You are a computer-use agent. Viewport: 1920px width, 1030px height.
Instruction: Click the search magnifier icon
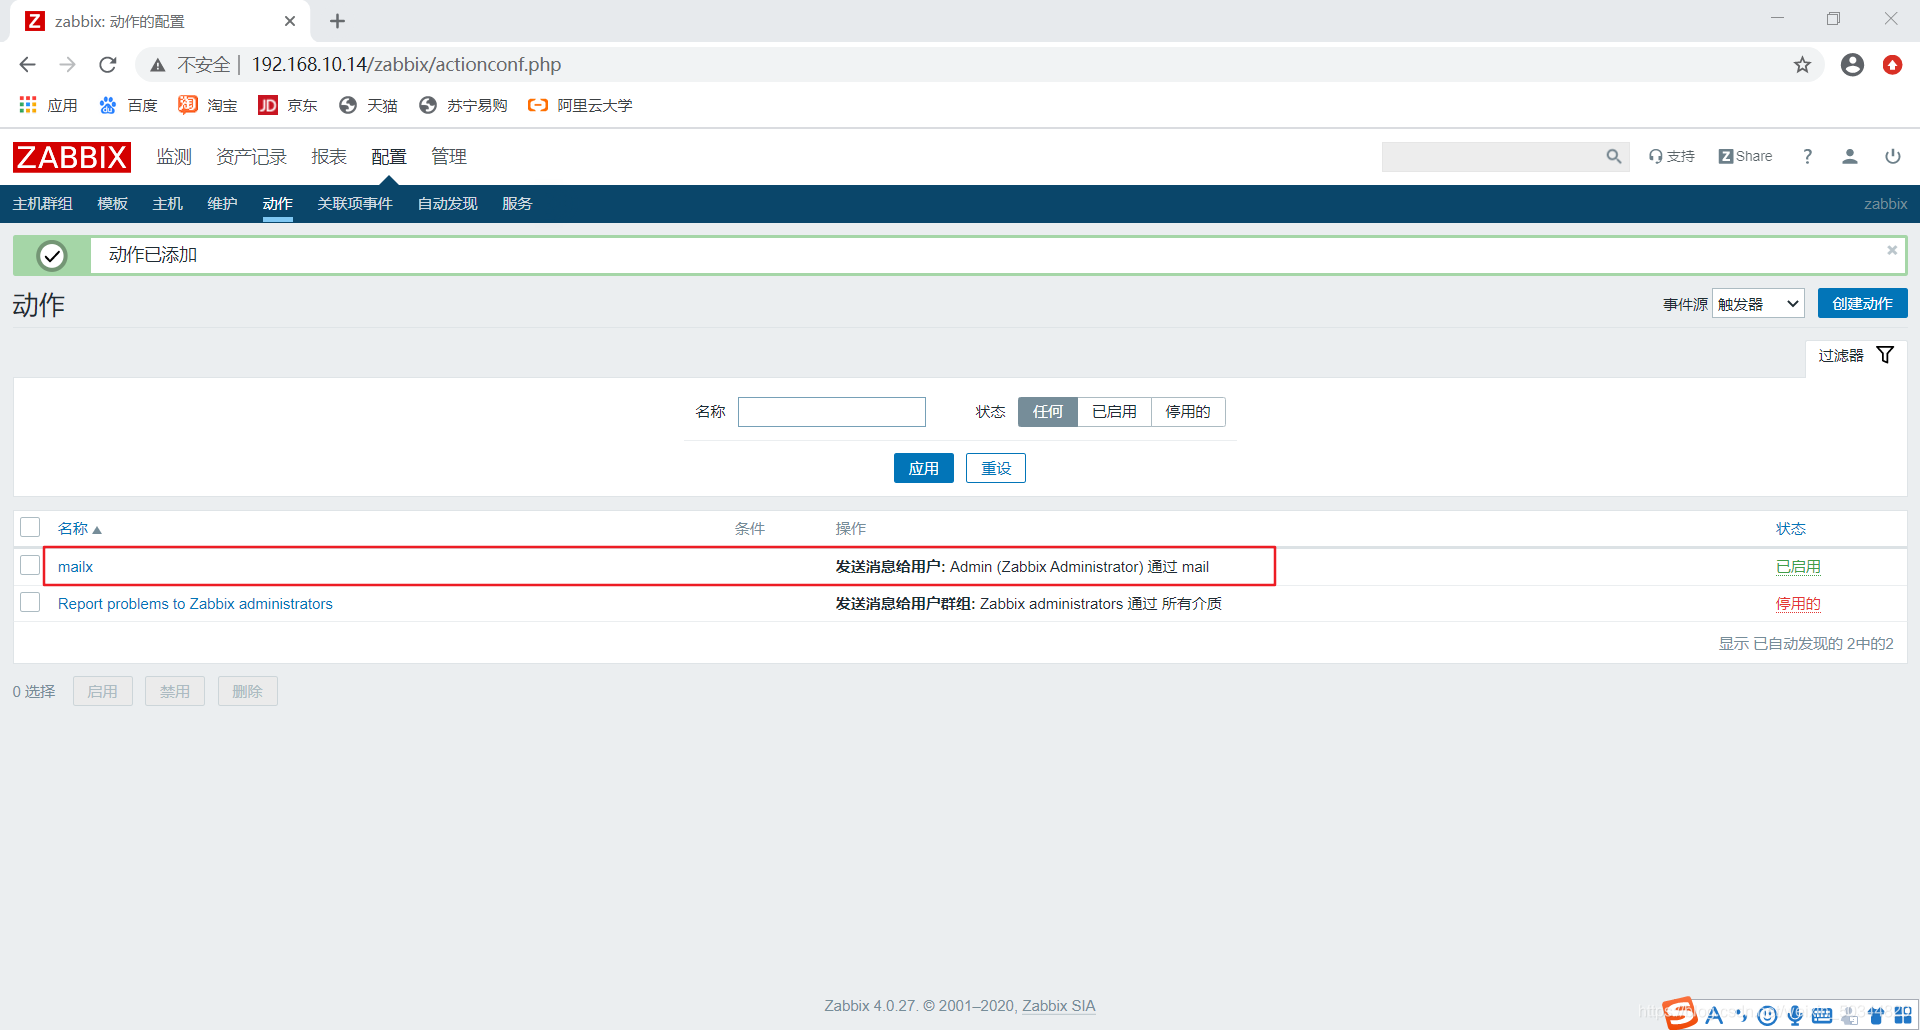coord(1613,157)
